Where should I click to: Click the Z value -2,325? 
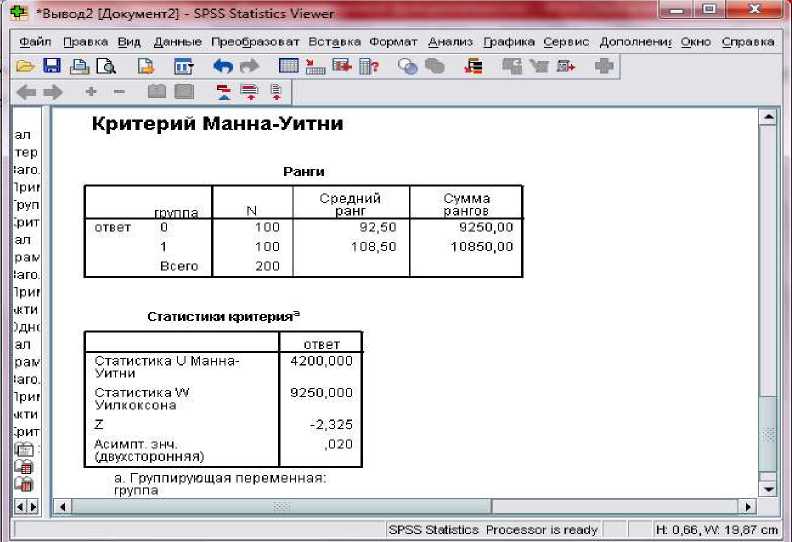pos(331,425)
